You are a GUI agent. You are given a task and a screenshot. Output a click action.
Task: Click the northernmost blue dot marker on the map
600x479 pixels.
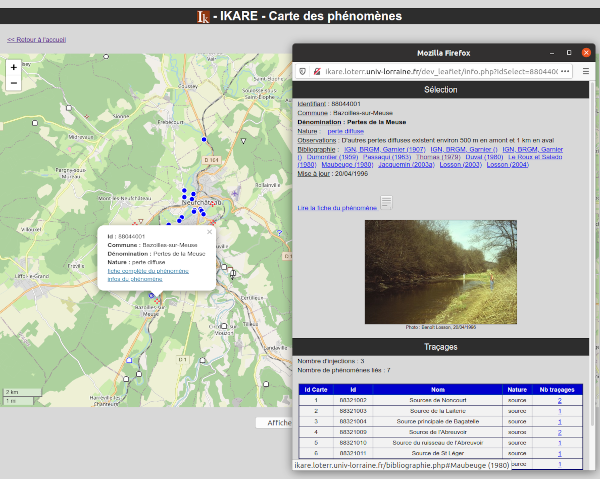pyautogui.click(x=203, y=140)
